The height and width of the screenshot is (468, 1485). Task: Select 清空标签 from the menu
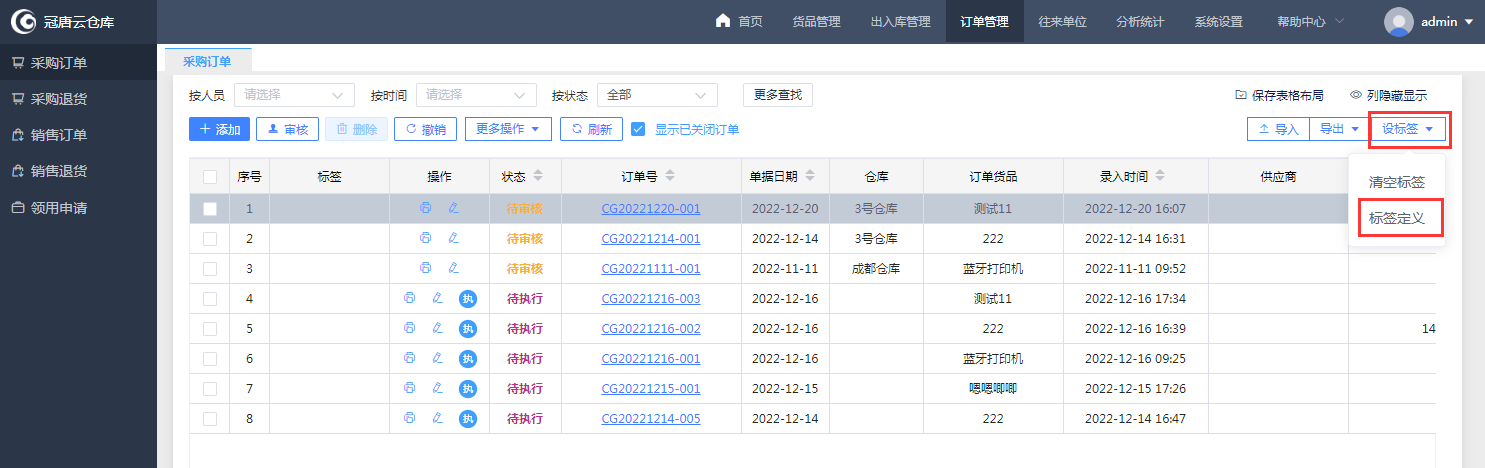[x=1396, y=182]
